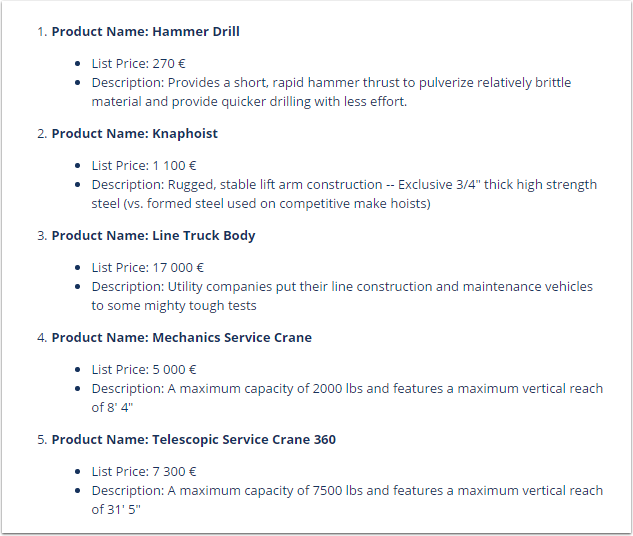633x536 pixels.
Task: Click the Mechanics Service Crane heading
Action: pos(182,337)
